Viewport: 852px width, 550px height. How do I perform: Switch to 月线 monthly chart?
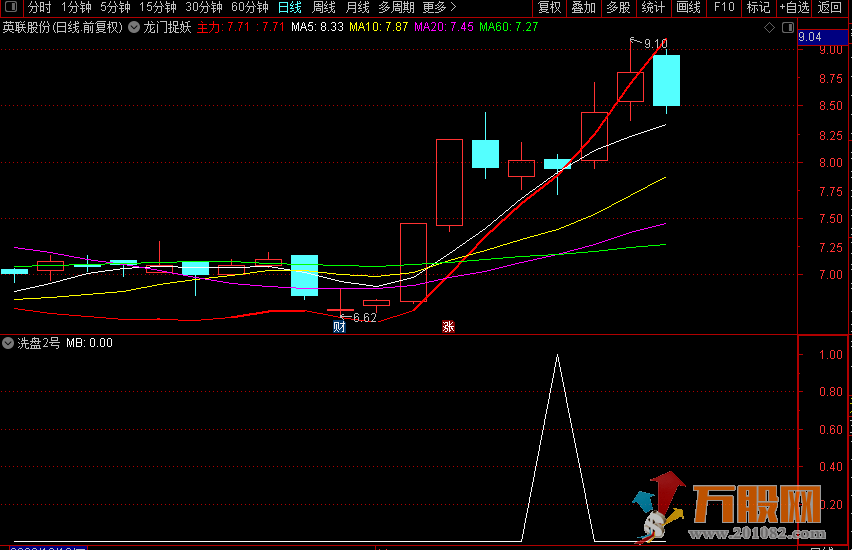coord(358,7)
